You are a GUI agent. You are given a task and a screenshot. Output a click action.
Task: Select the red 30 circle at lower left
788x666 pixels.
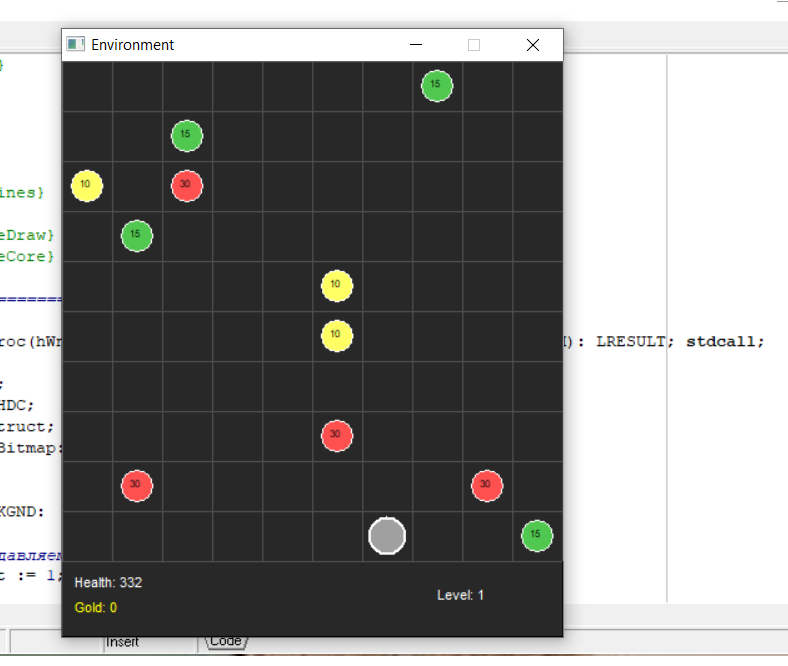pos(137,486)
